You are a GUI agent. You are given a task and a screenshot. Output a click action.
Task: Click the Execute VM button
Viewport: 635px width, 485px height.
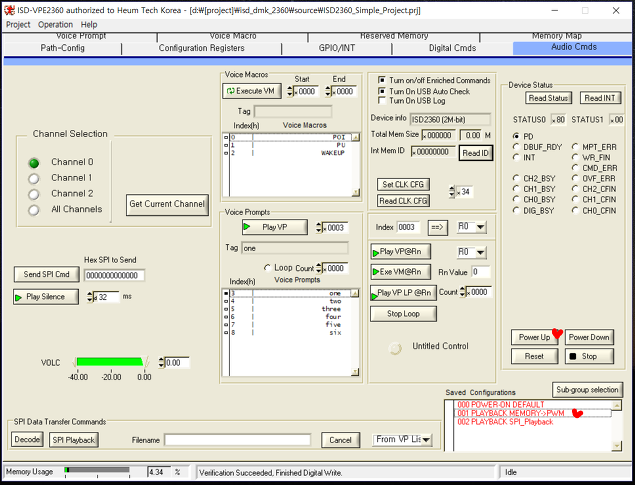(x=251, y=91)
